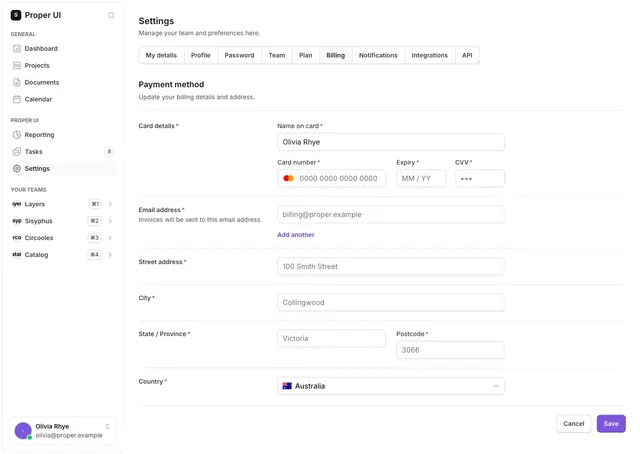Click the Settings gear icon
The height and width of the screenshot is (454, 640).
[x=17, y=169]
